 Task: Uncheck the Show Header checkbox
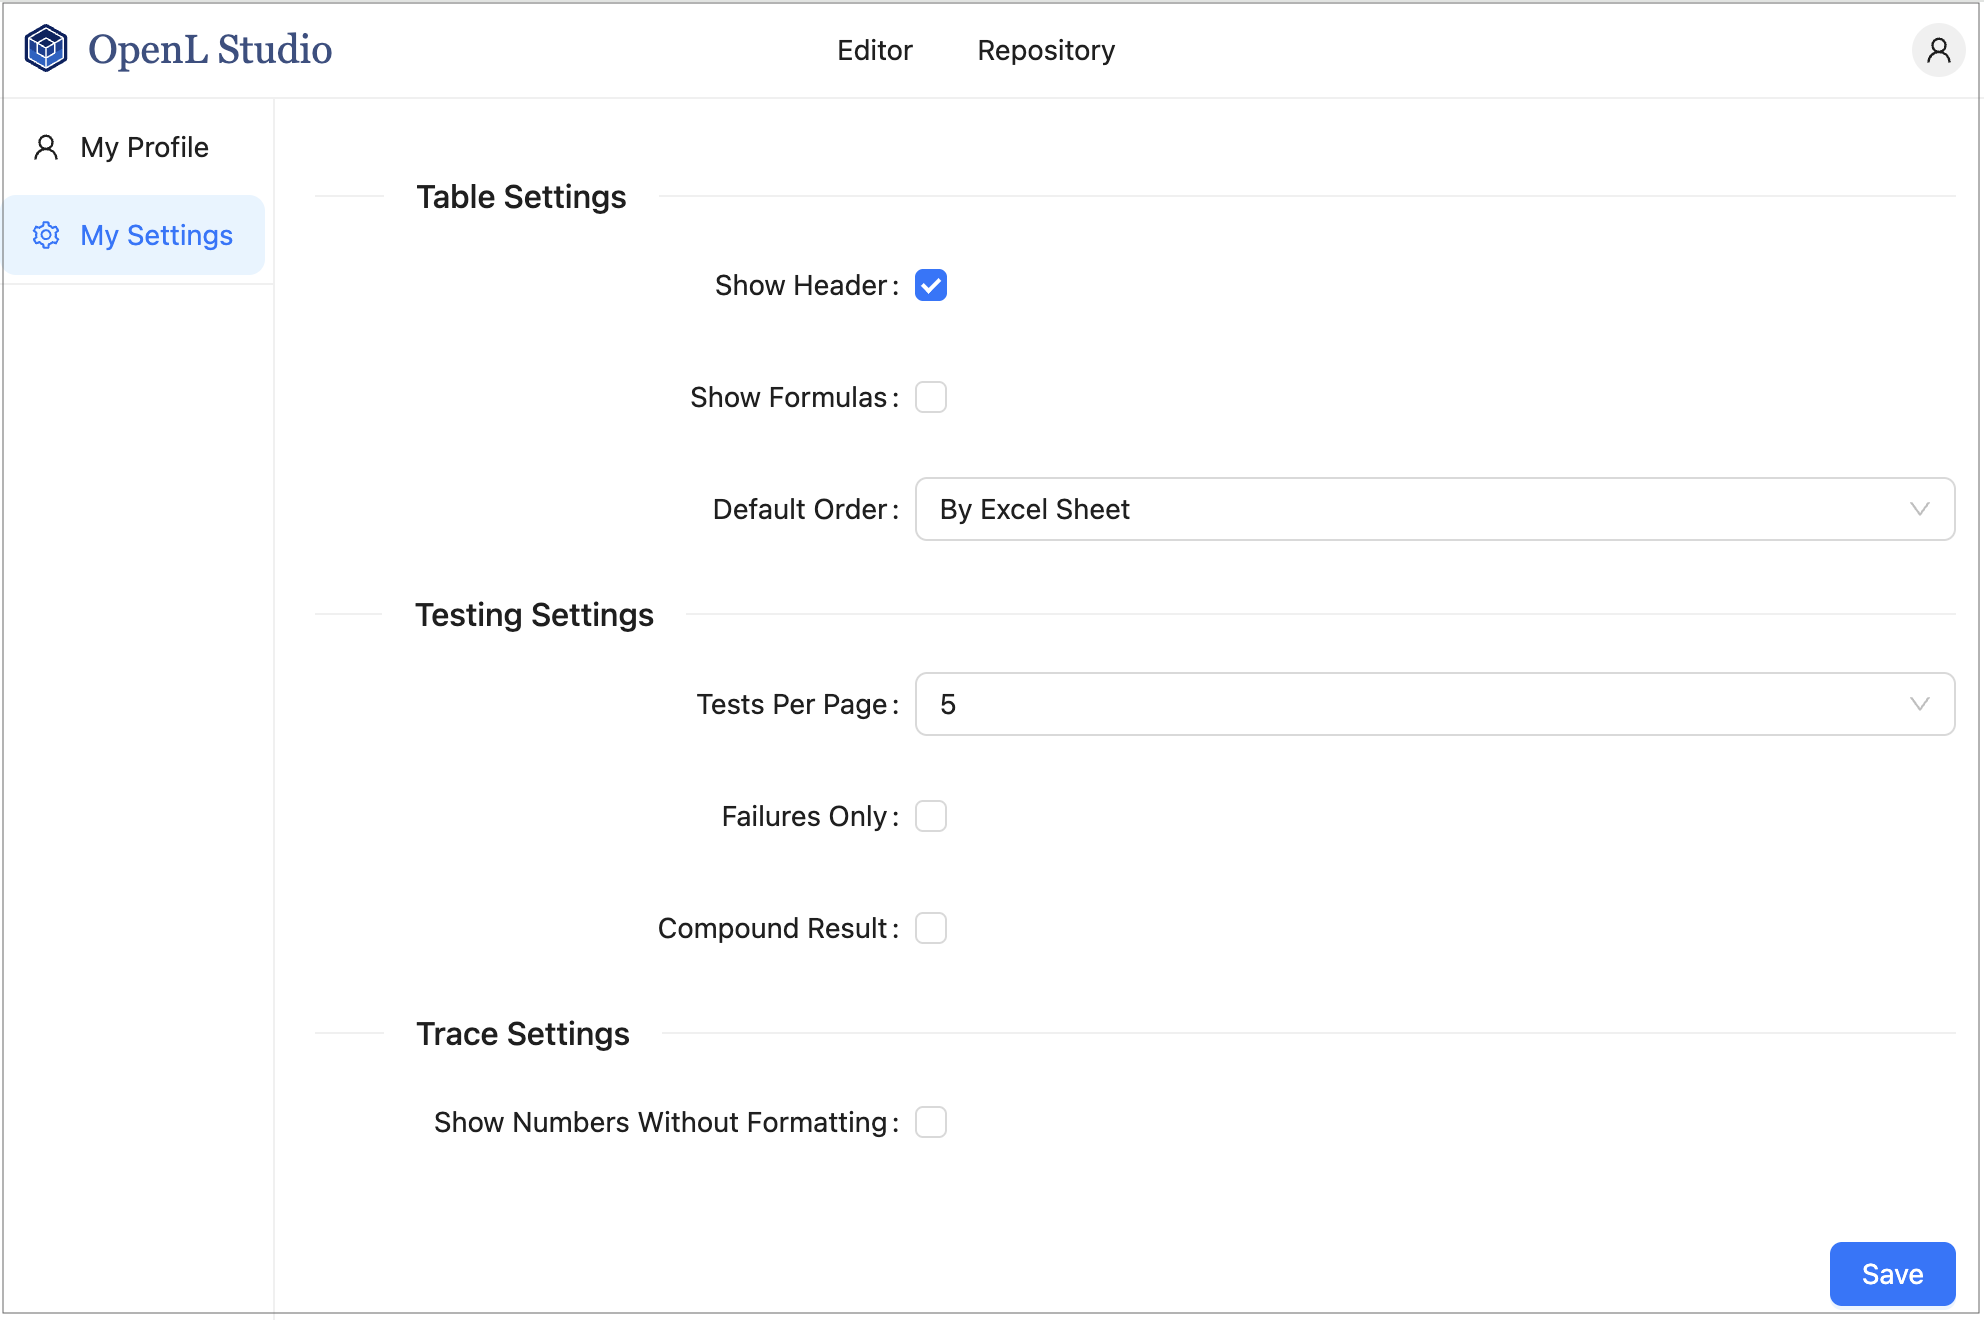tap(931, 286)
